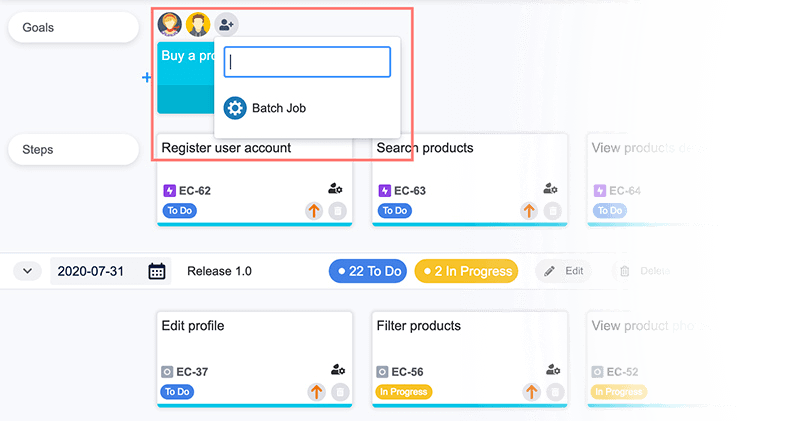Click the second user avatar with yellow background
The image size is (800, 421).
pos(198,24)
